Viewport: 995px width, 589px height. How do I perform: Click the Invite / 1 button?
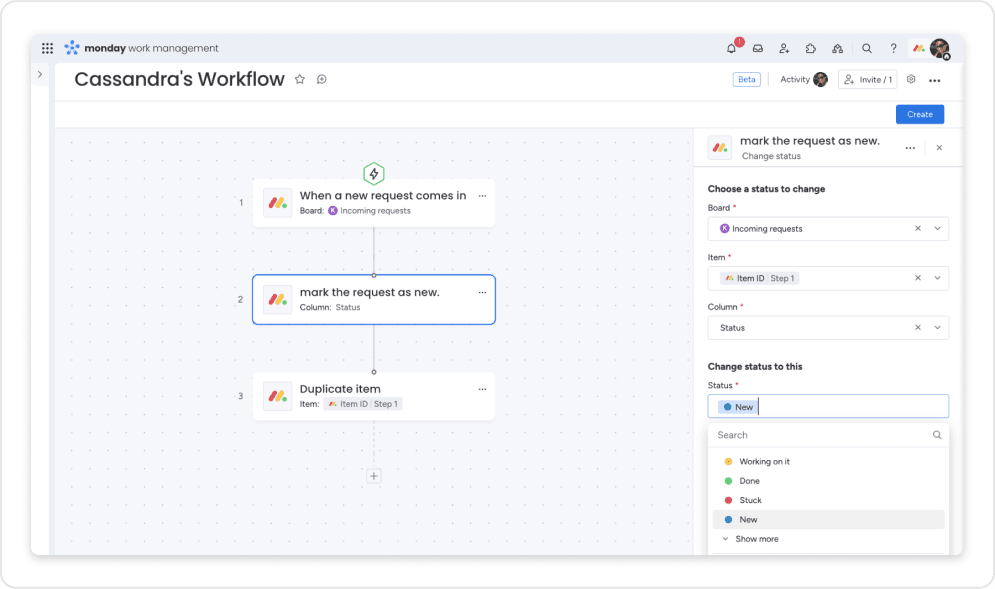[867, 80]
